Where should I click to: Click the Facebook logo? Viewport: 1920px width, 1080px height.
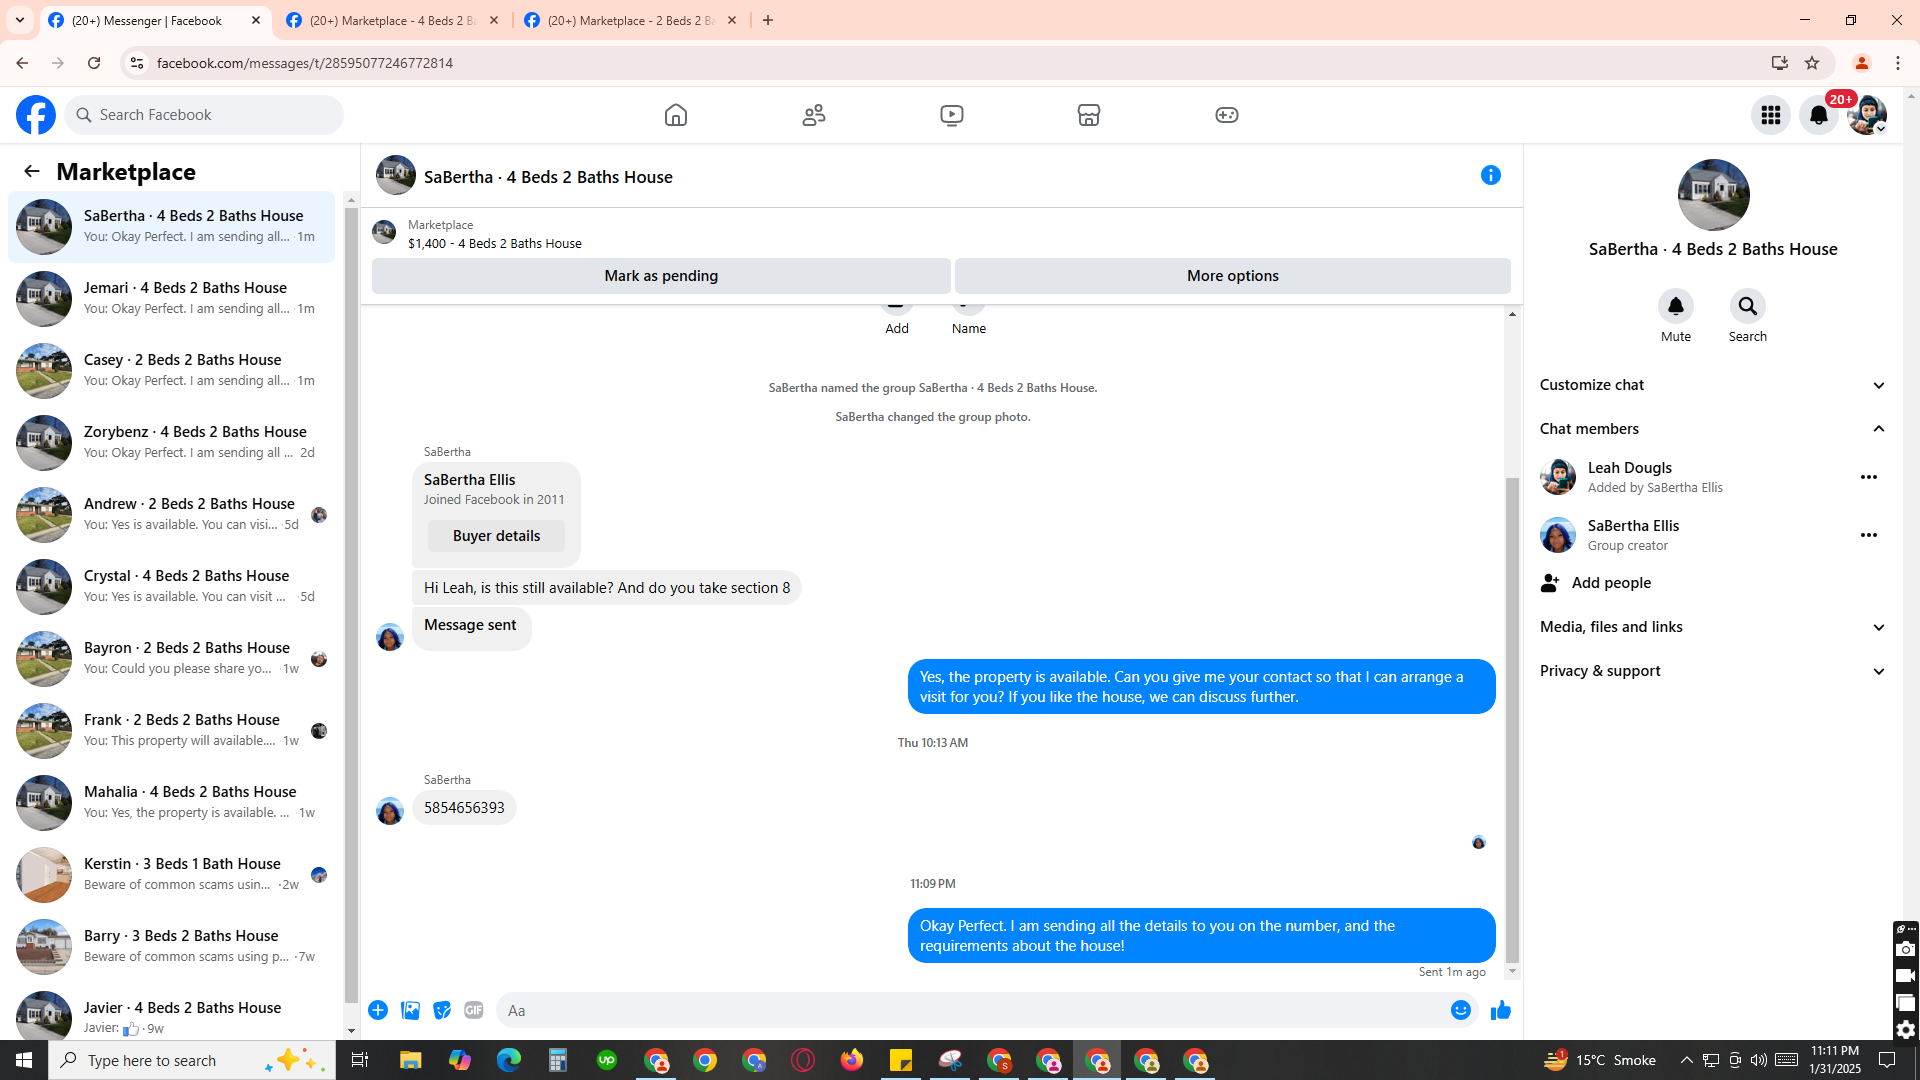(x=36, y=115)
